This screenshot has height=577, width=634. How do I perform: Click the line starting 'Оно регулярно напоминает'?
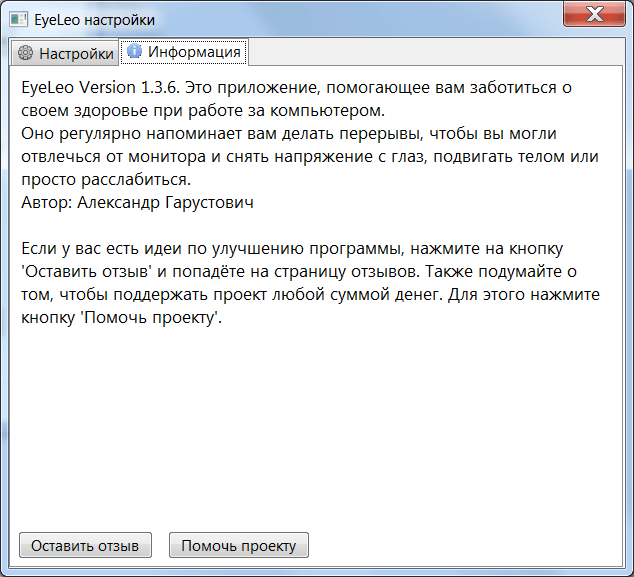click(289, 133)
